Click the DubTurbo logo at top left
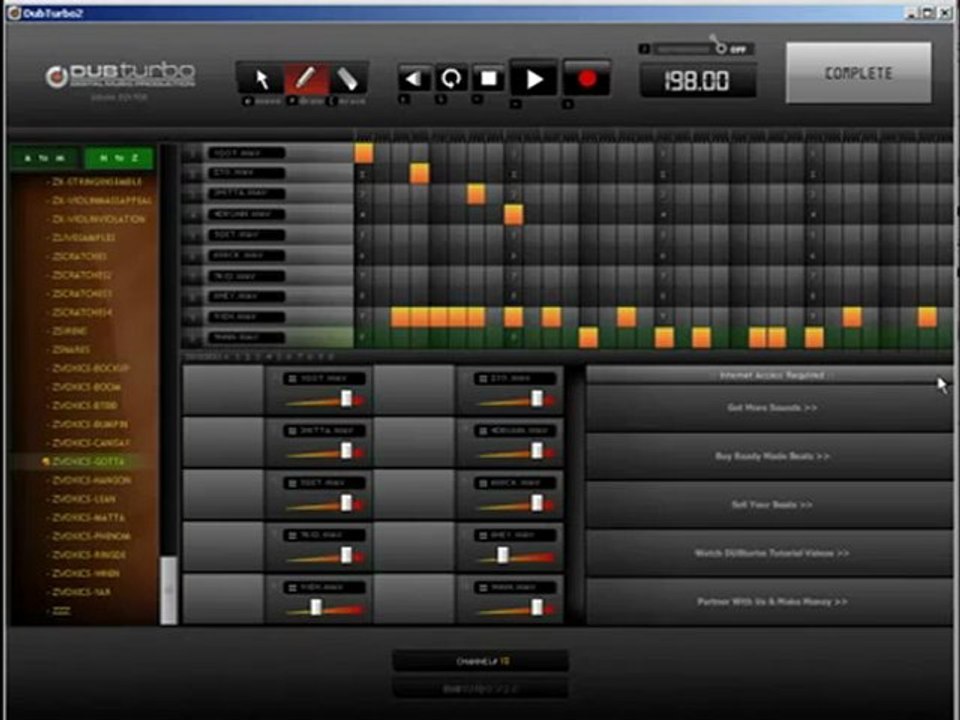The height and width of the screenshot is (720, 960). pyautogui.click(x=120, y=77)
